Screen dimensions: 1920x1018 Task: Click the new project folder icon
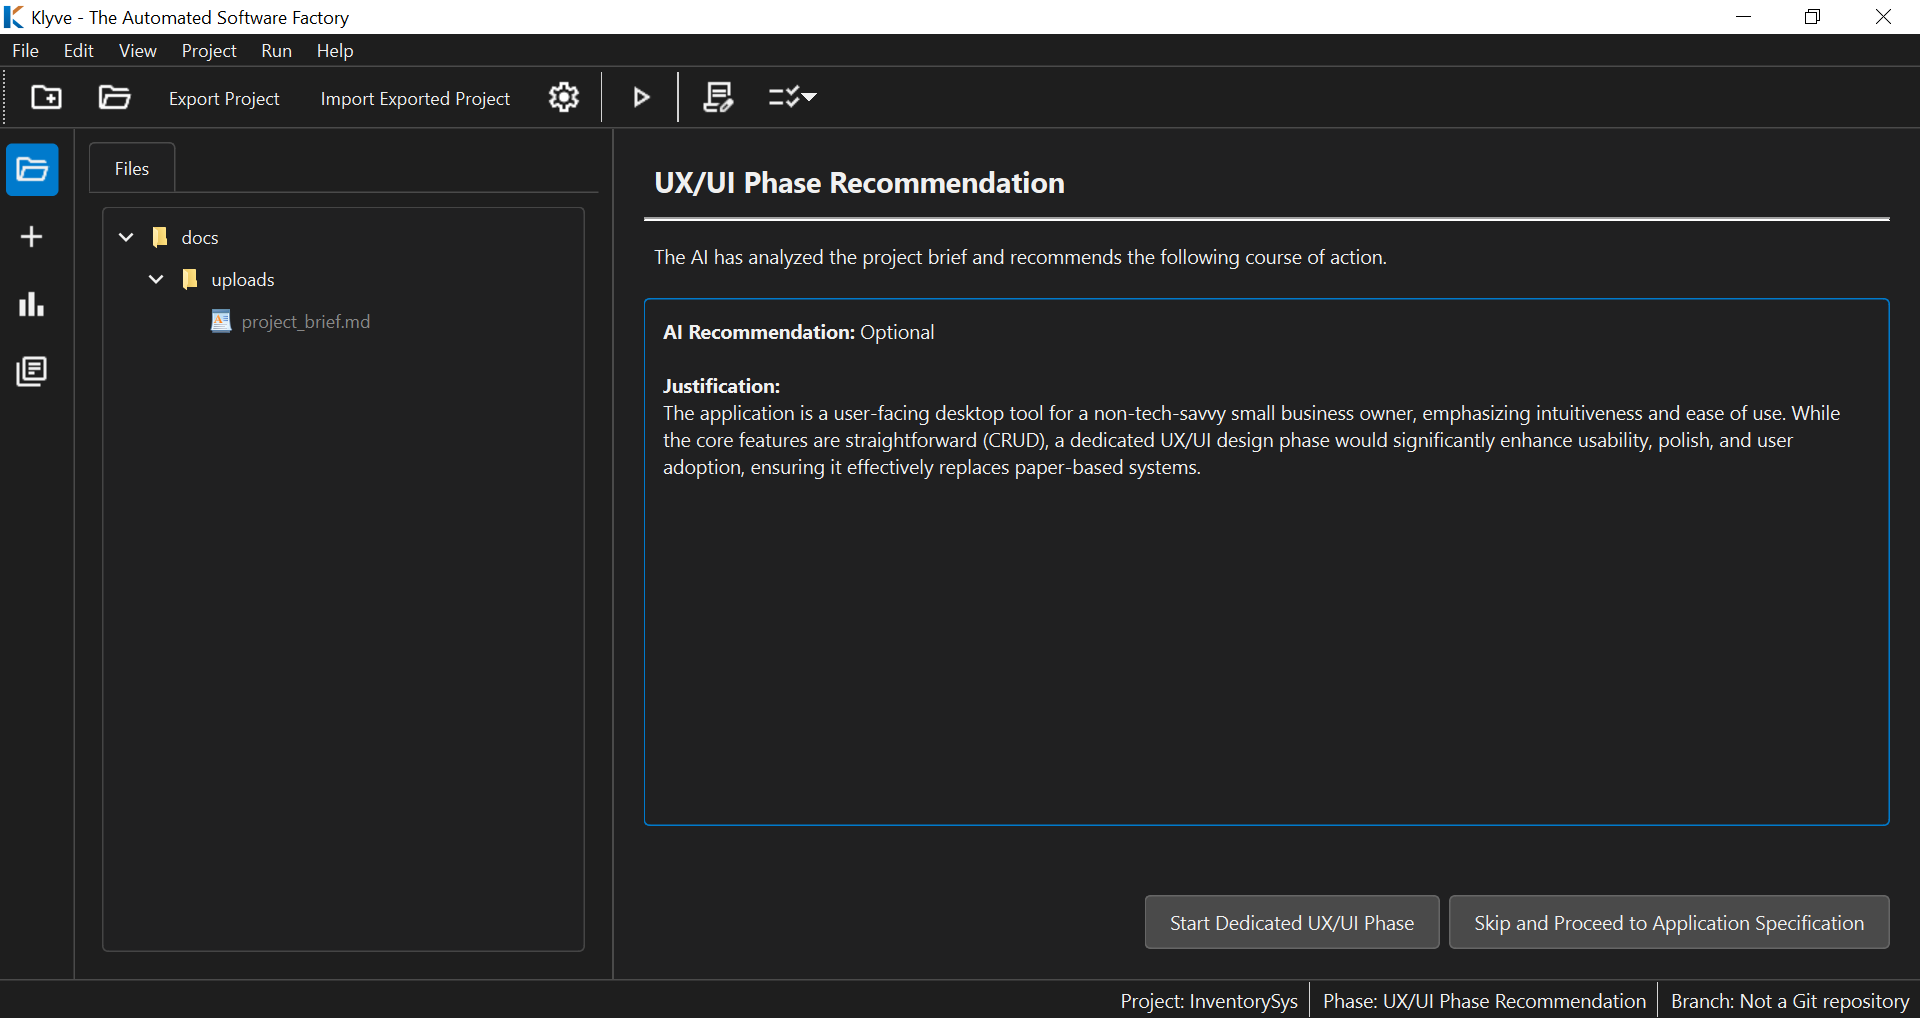(46, 97)
